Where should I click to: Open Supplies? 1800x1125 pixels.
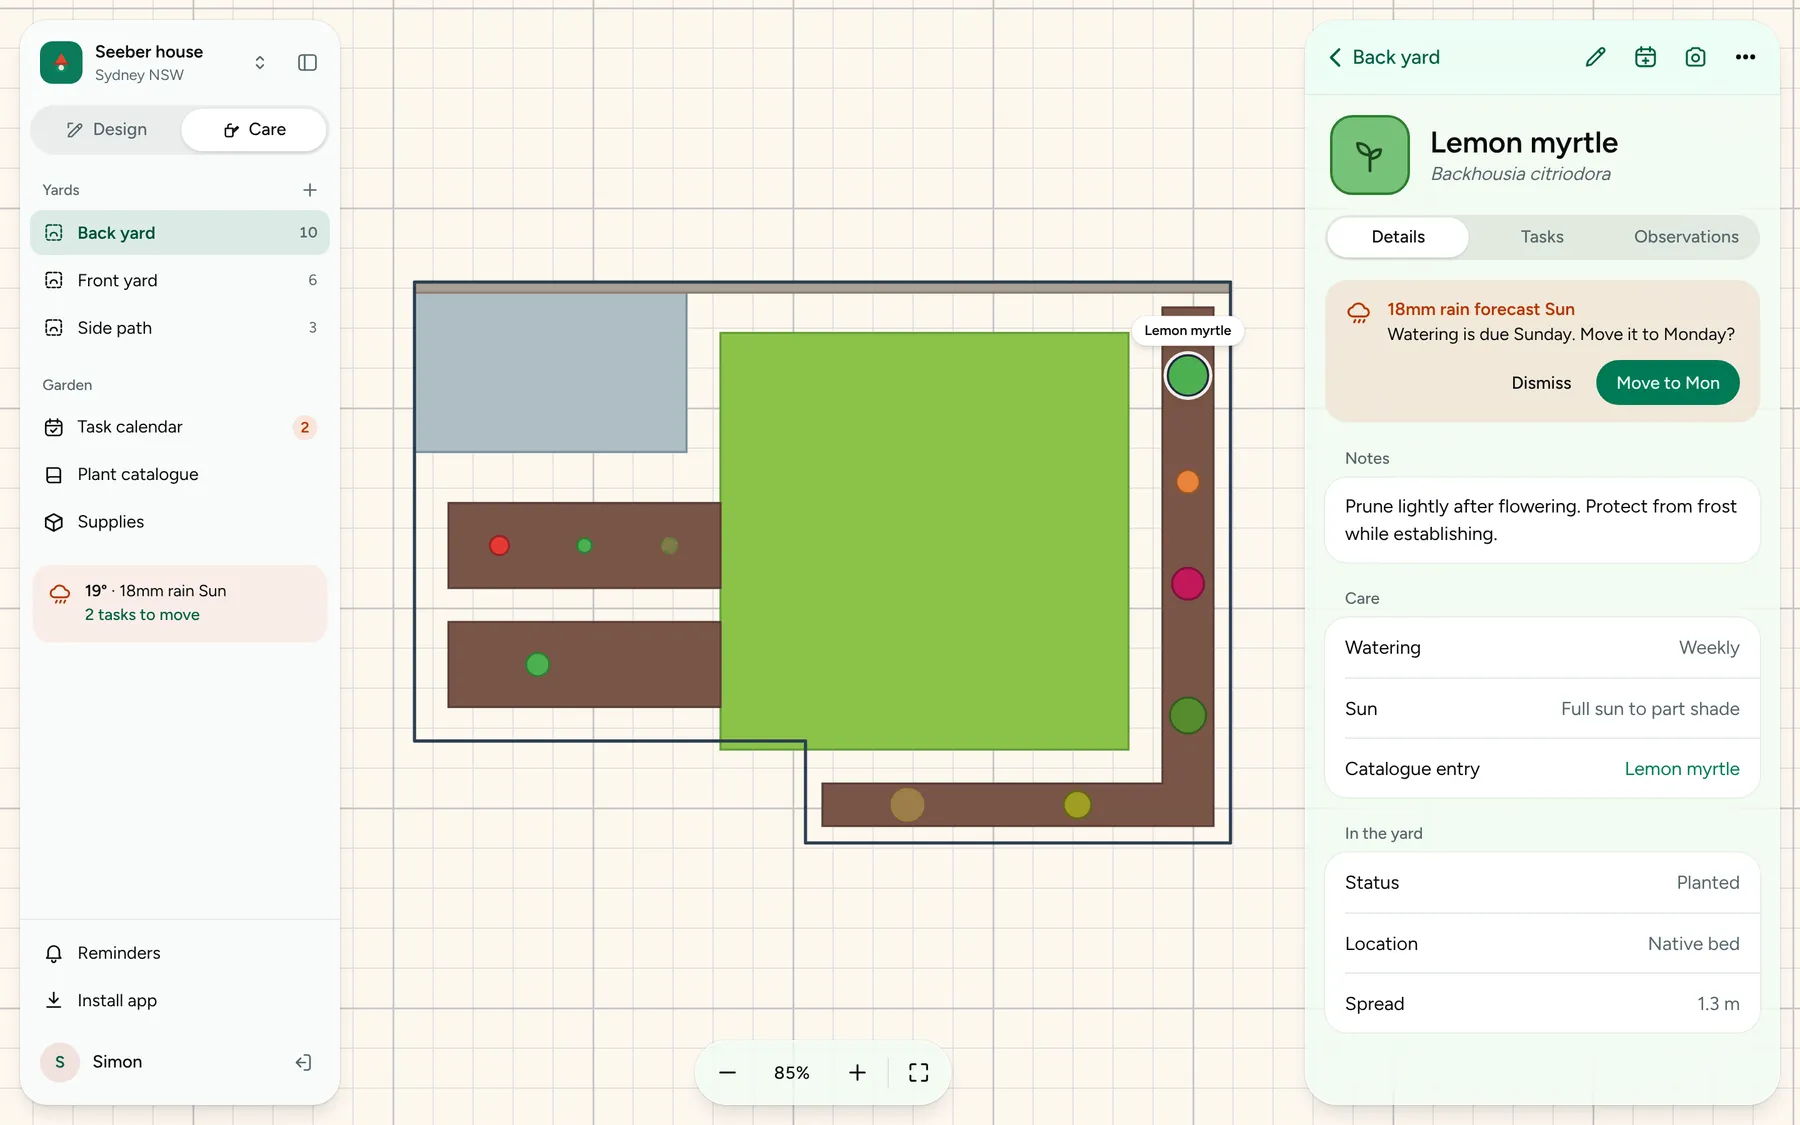pyautogui.click(x=180, y=522)
